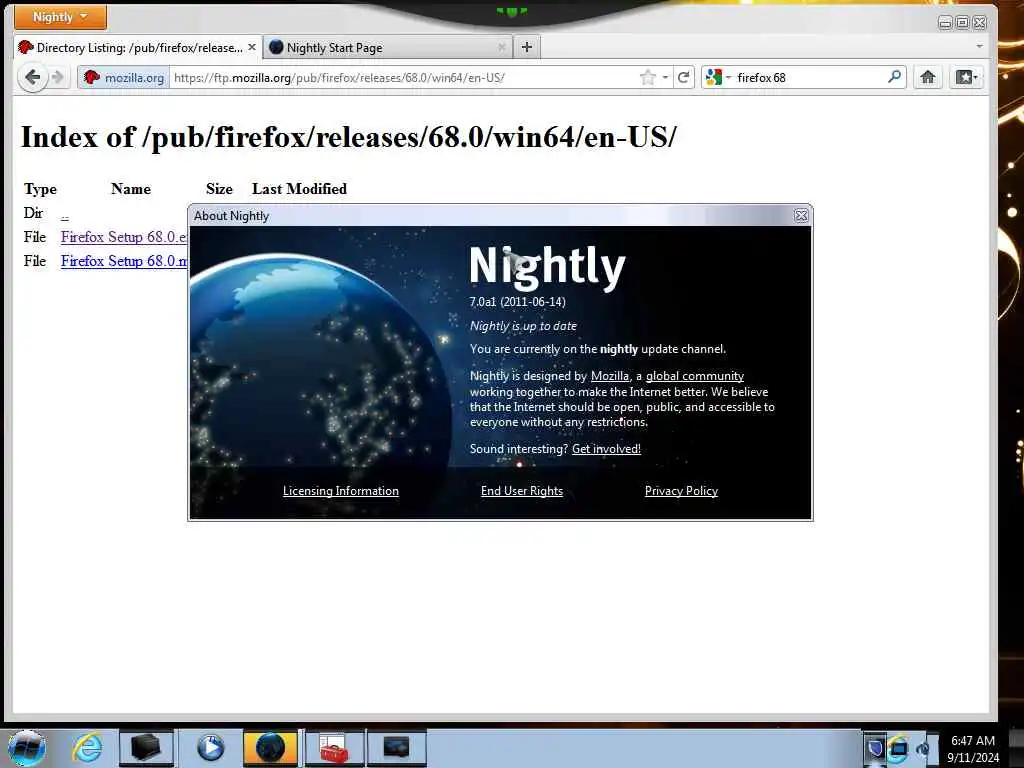
Task: Open the black folder taskbar icon
Action: tap(146, 748)
